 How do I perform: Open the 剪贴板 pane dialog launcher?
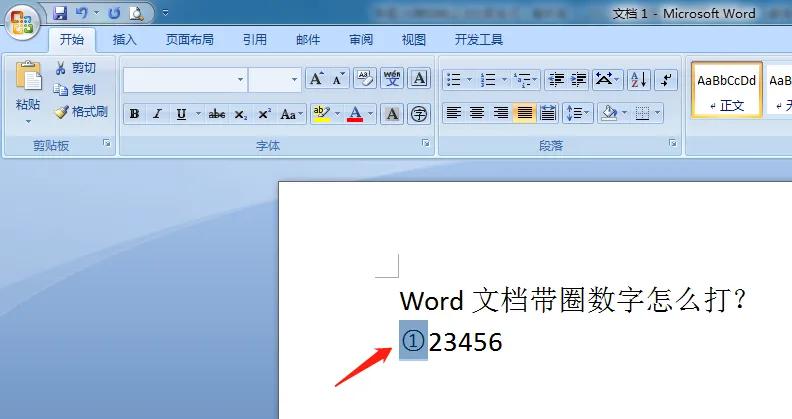click(x=107, y=143)
